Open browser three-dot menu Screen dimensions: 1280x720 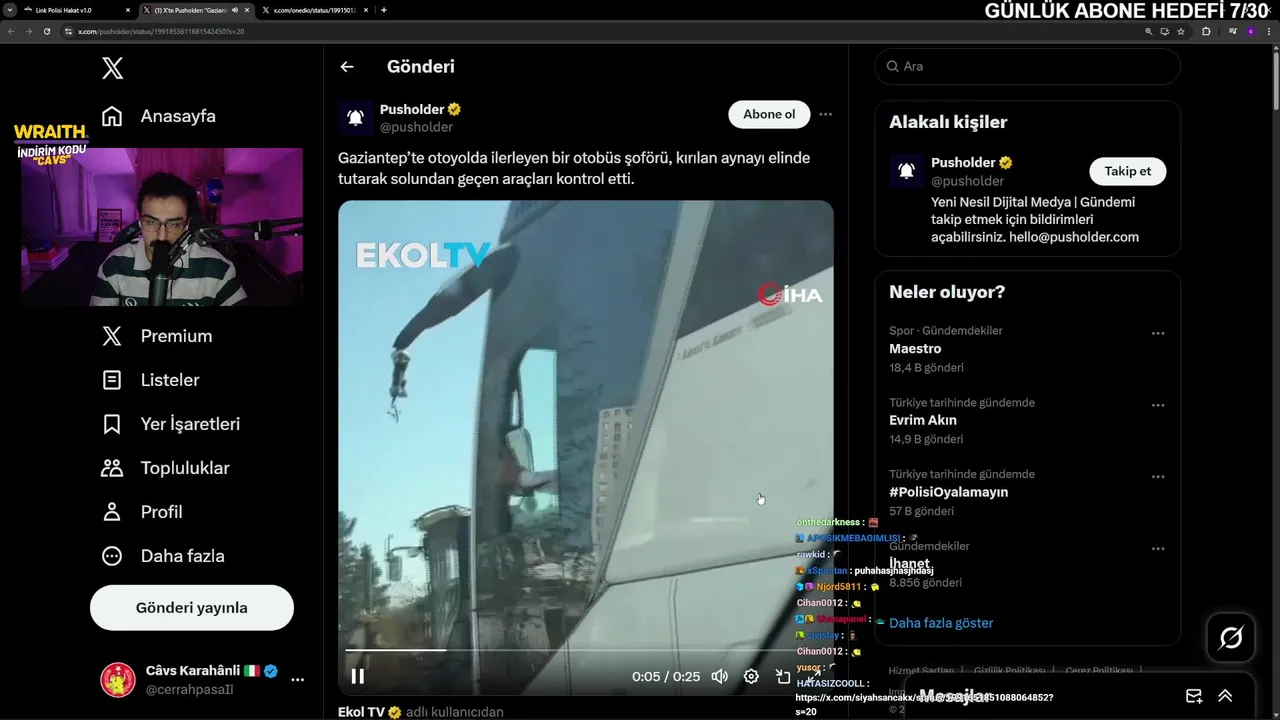(x=1269, y=31)
